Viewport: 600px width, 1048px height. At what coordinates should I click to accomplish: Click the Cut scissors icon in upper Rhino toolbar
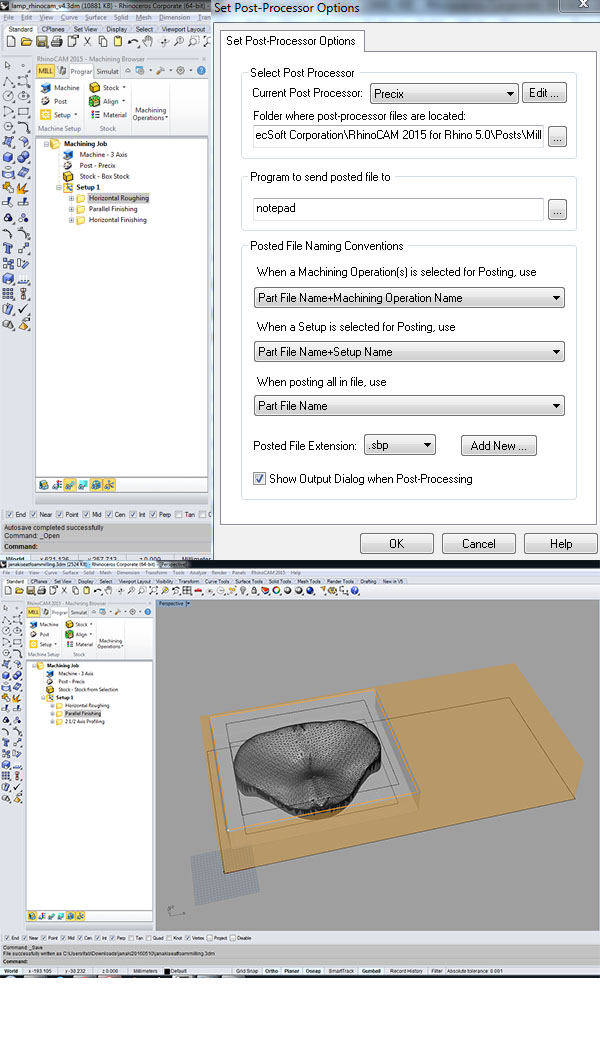point(87,41)
